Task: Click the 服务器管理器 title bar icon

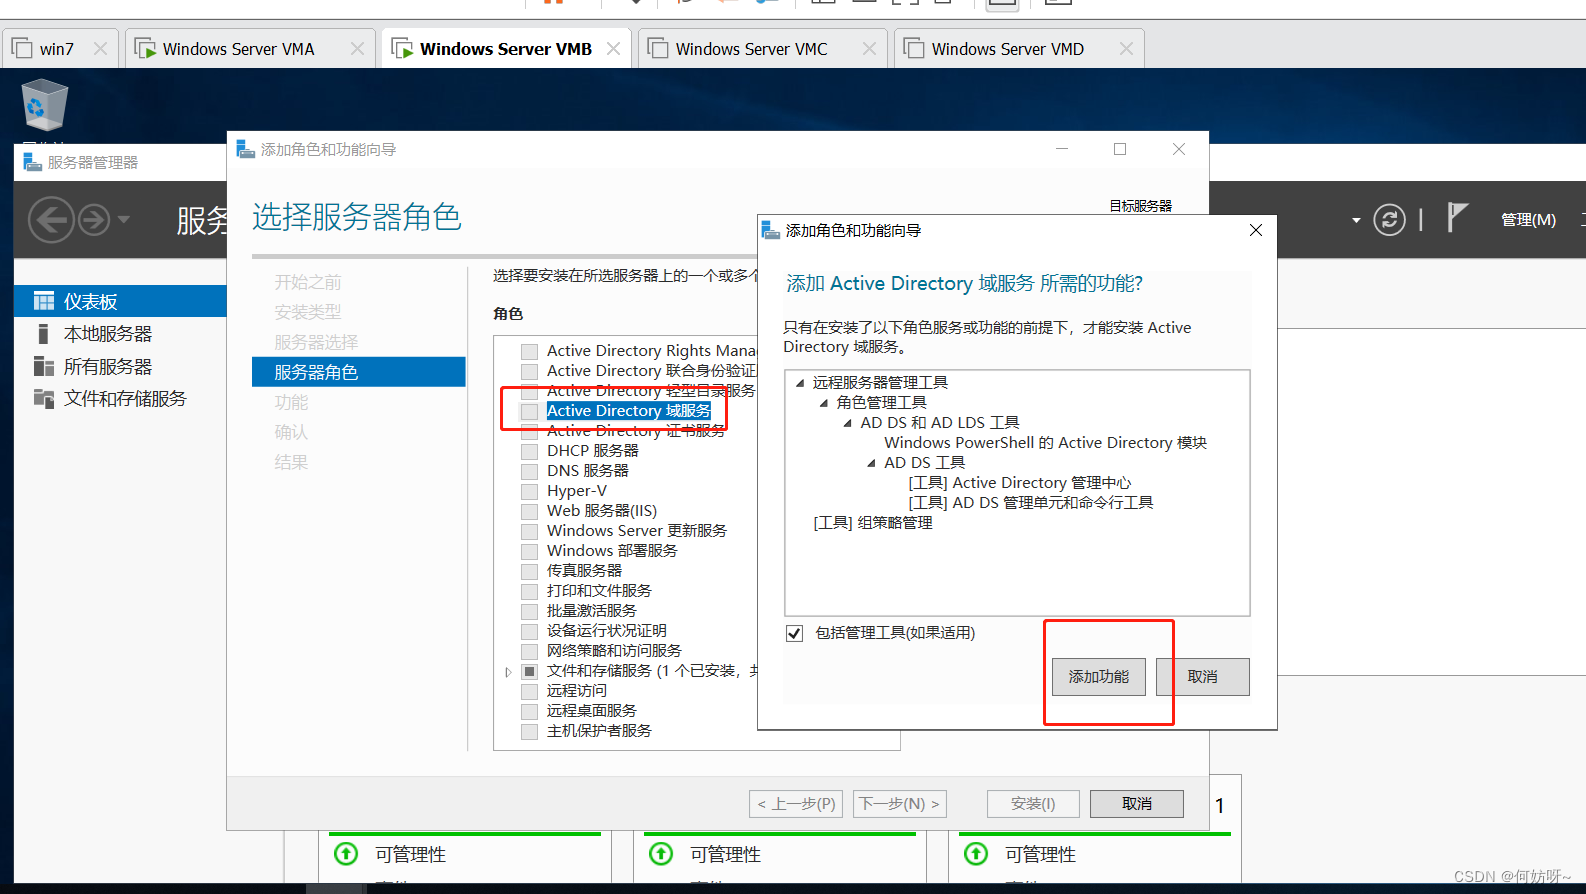Action: click(x=33, y=162)
